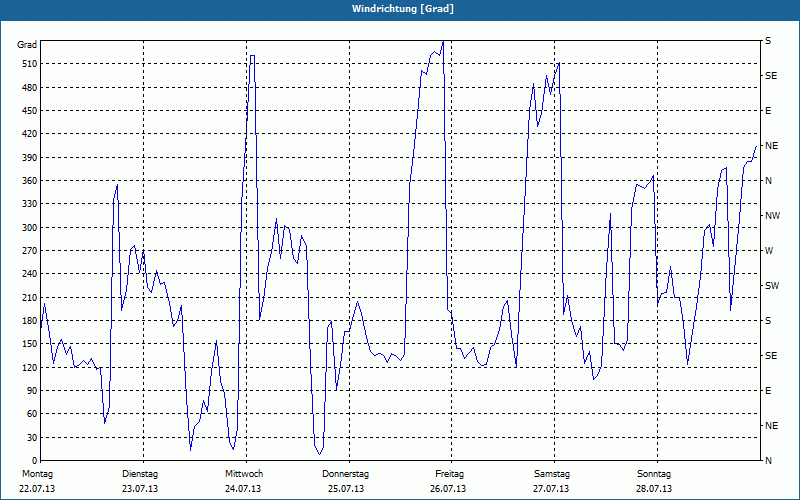
Task: Click the 22.07.13 date label
Action: (x=37, y=489)
